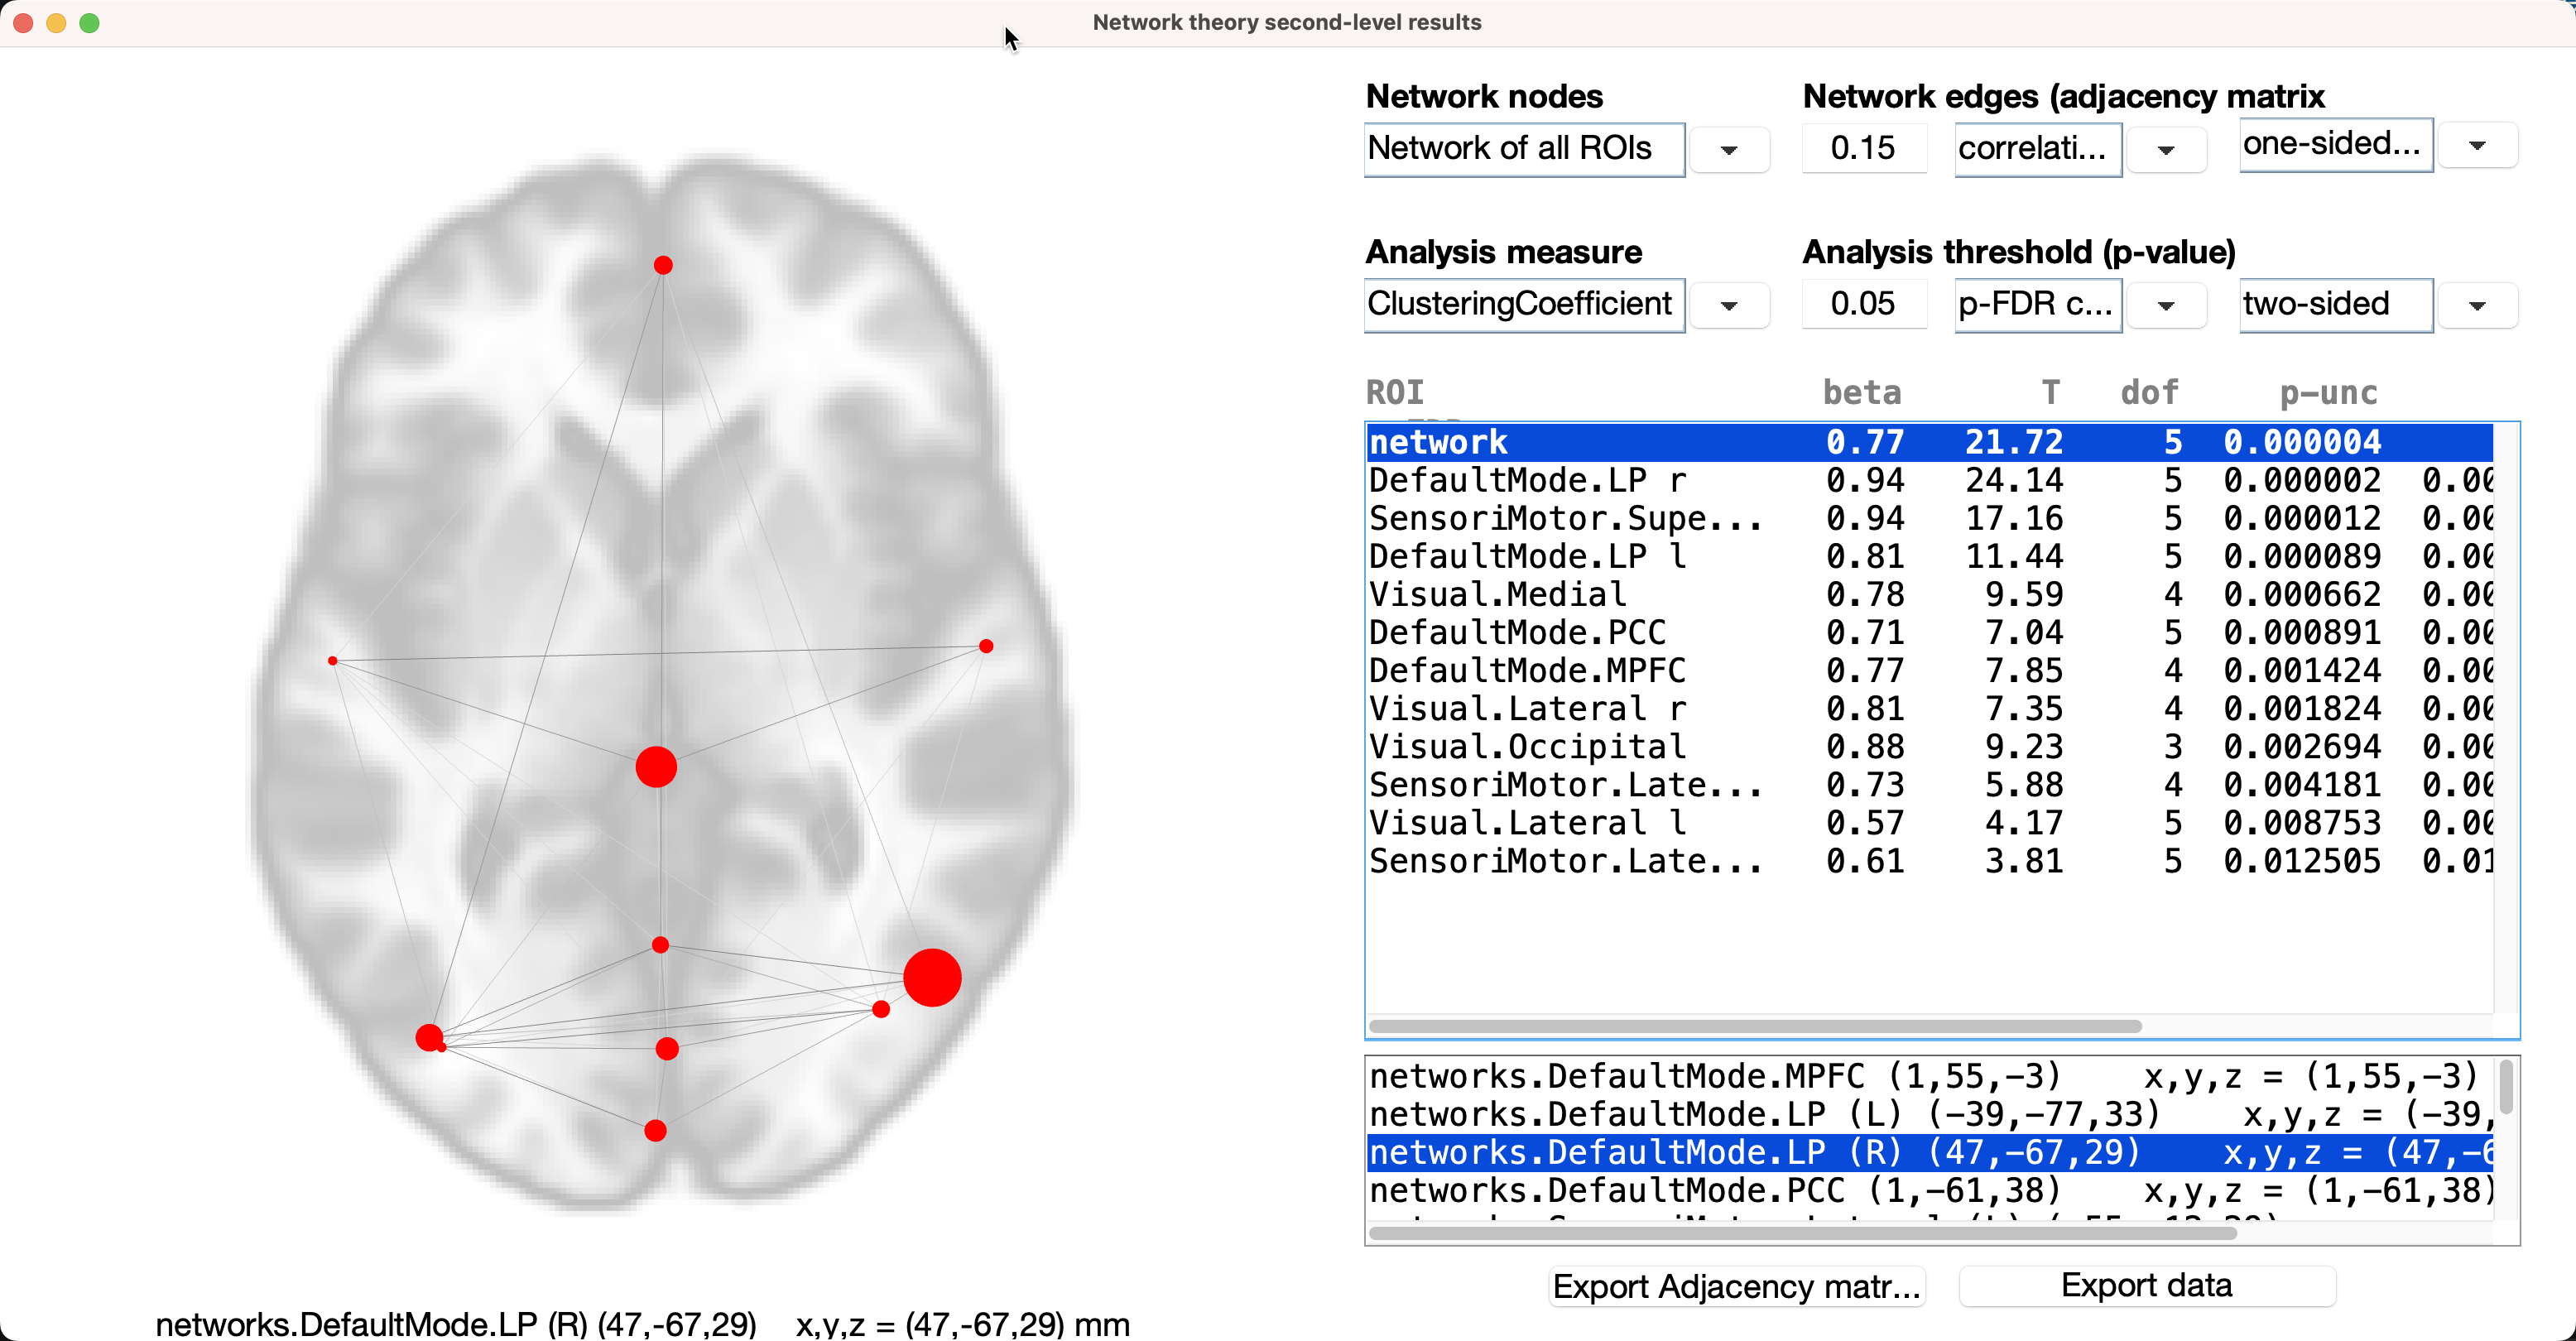Select the SensoriMotor.Late row with T 3.81

(1930, 861)
